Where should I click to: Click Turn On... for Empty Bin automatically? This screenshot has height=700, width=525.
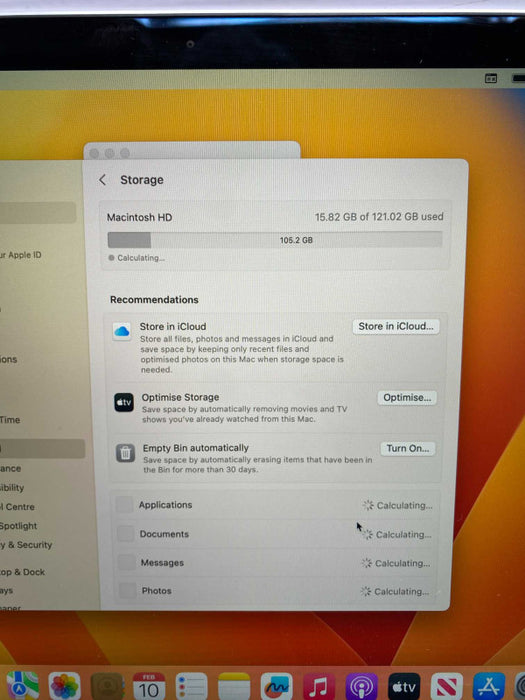tap(408, 448)
